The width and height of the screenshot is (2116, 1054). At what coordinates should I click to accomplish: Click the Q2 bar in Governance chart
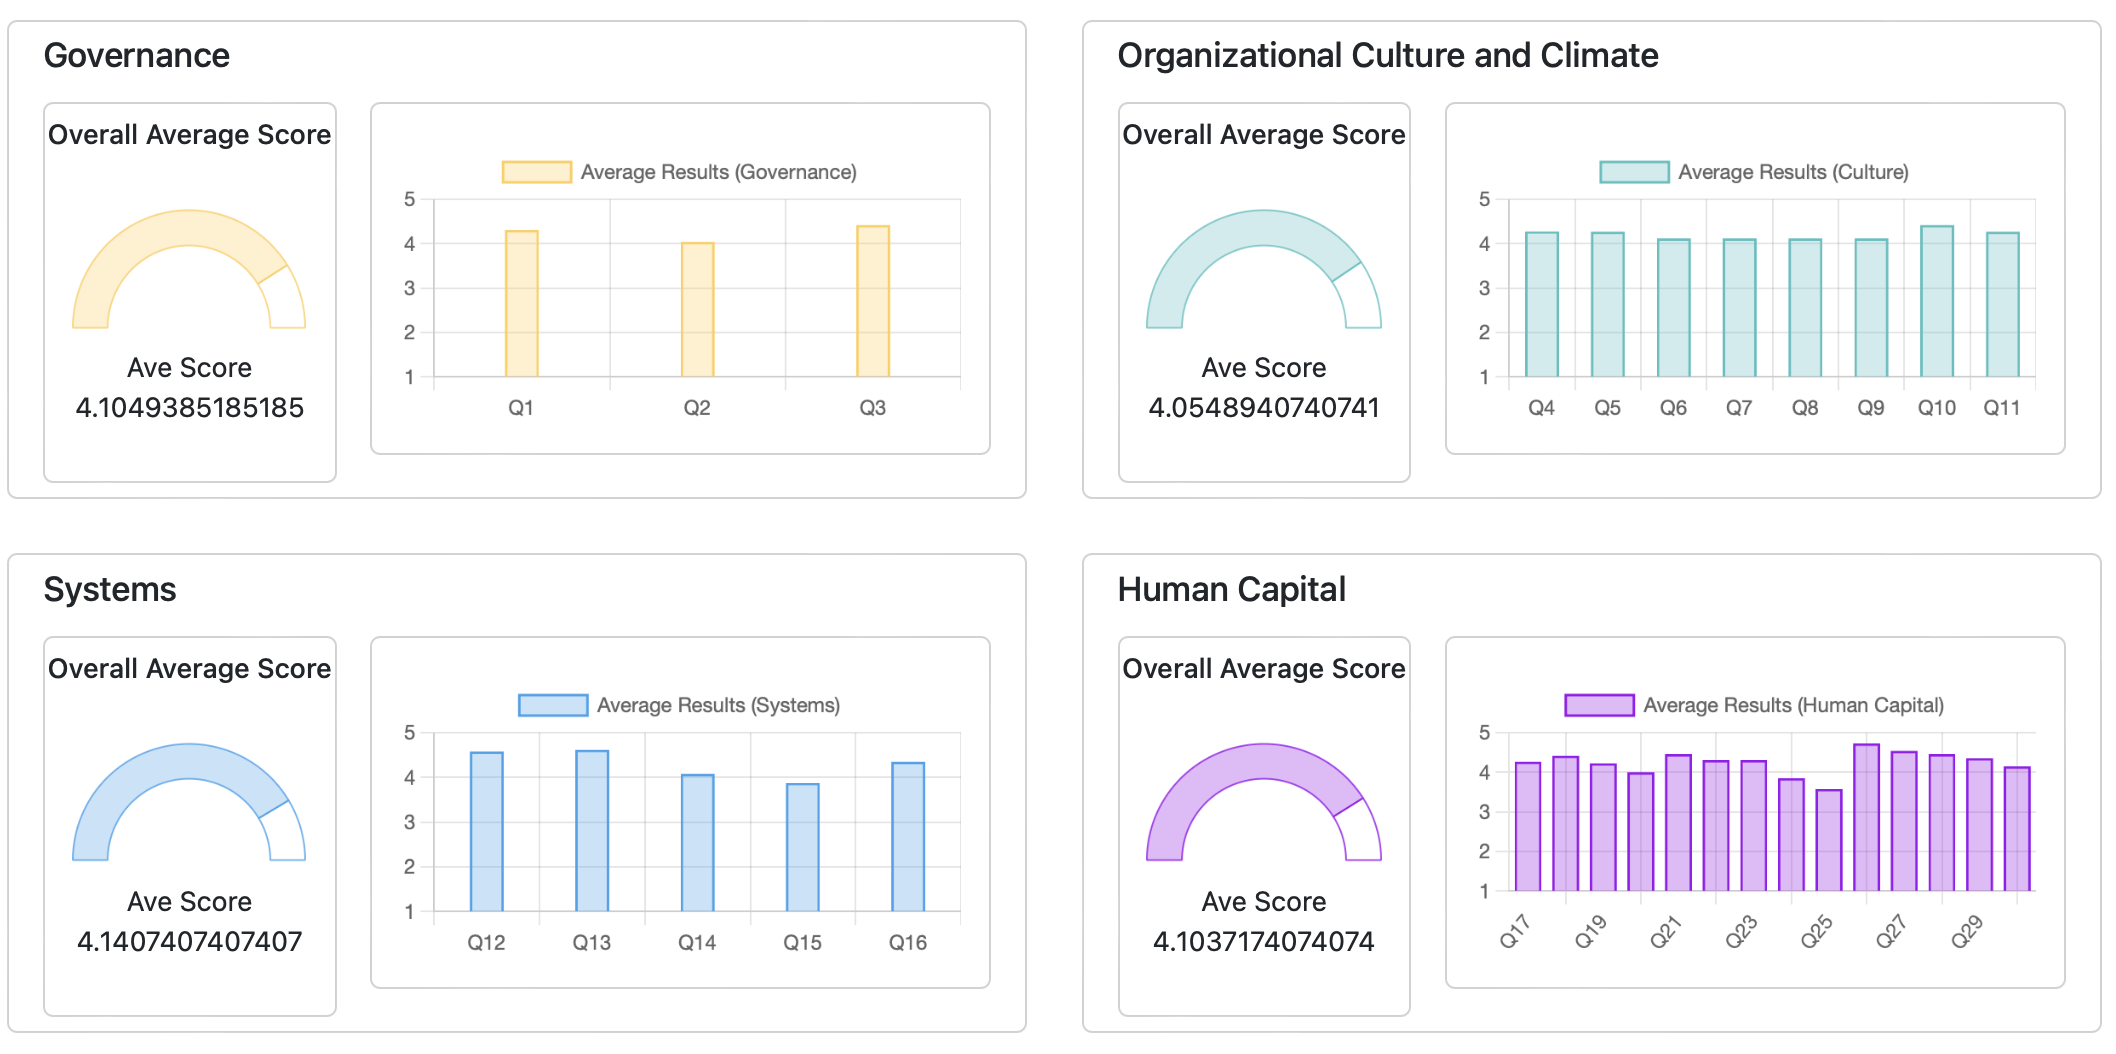pos(697,310)
